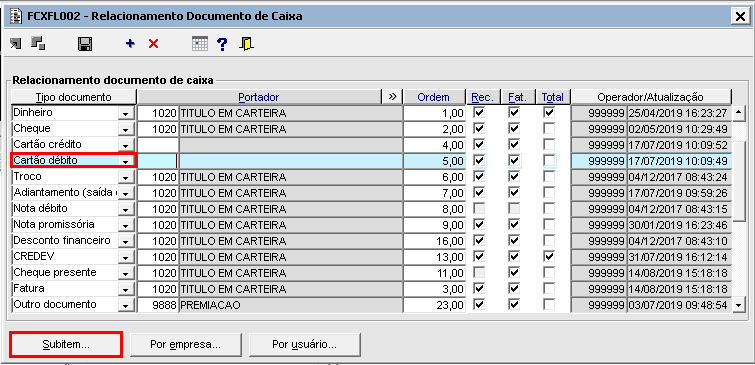
Task: Toggle Fat. checkbox for Troco row
Action: (x=514, y=177)
